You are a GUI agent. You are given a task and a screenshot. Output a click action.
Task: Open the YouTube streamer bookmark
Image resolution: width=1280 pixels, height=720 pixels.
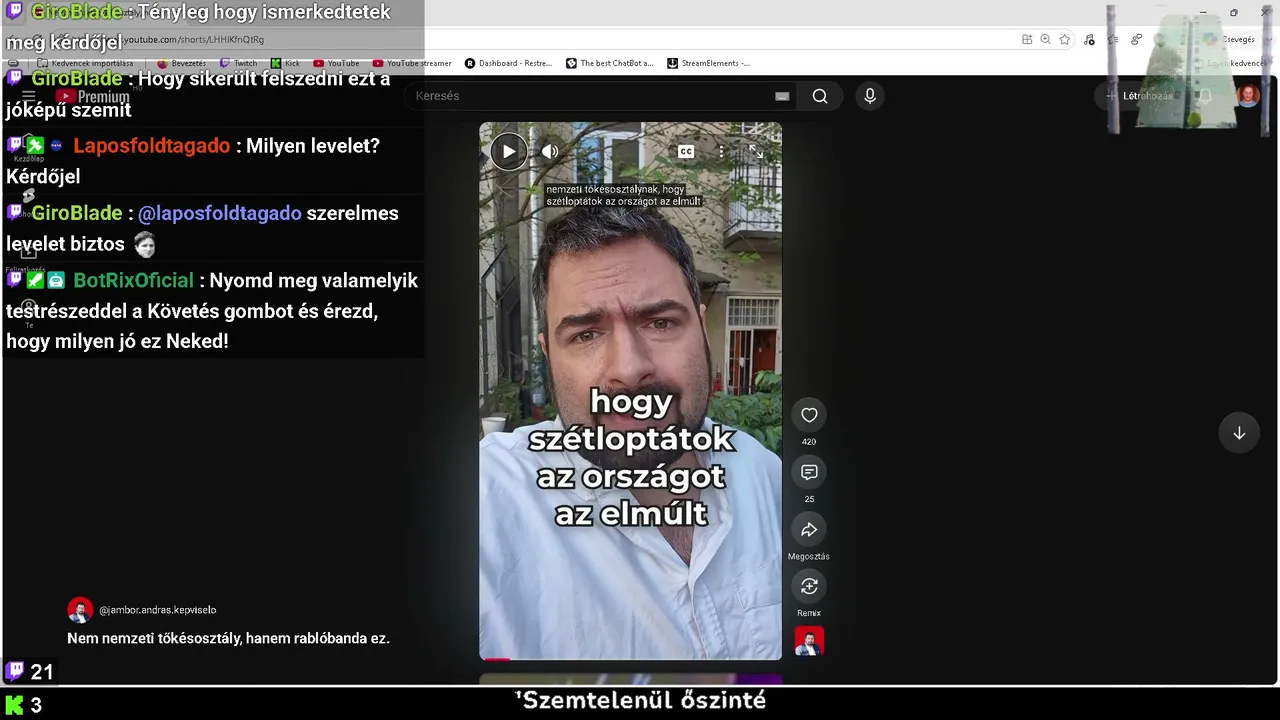click(x=412, y=63)
